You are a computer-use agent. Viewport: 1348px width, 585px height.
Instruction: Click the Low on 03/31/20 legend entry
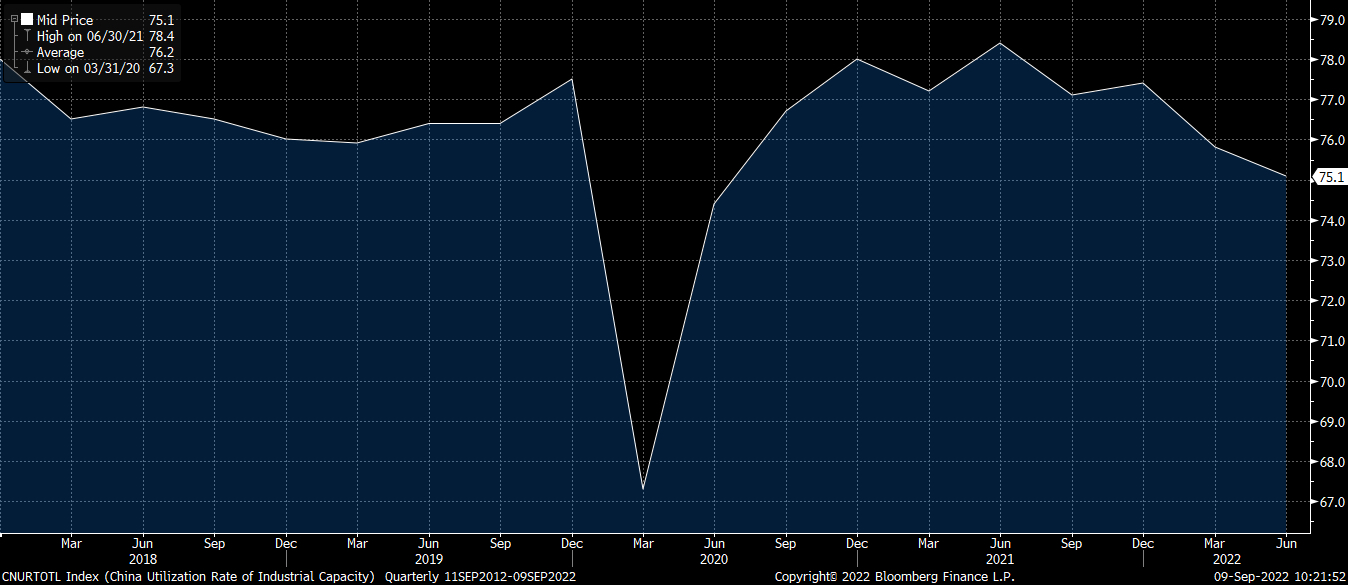[x=91, y=68]
